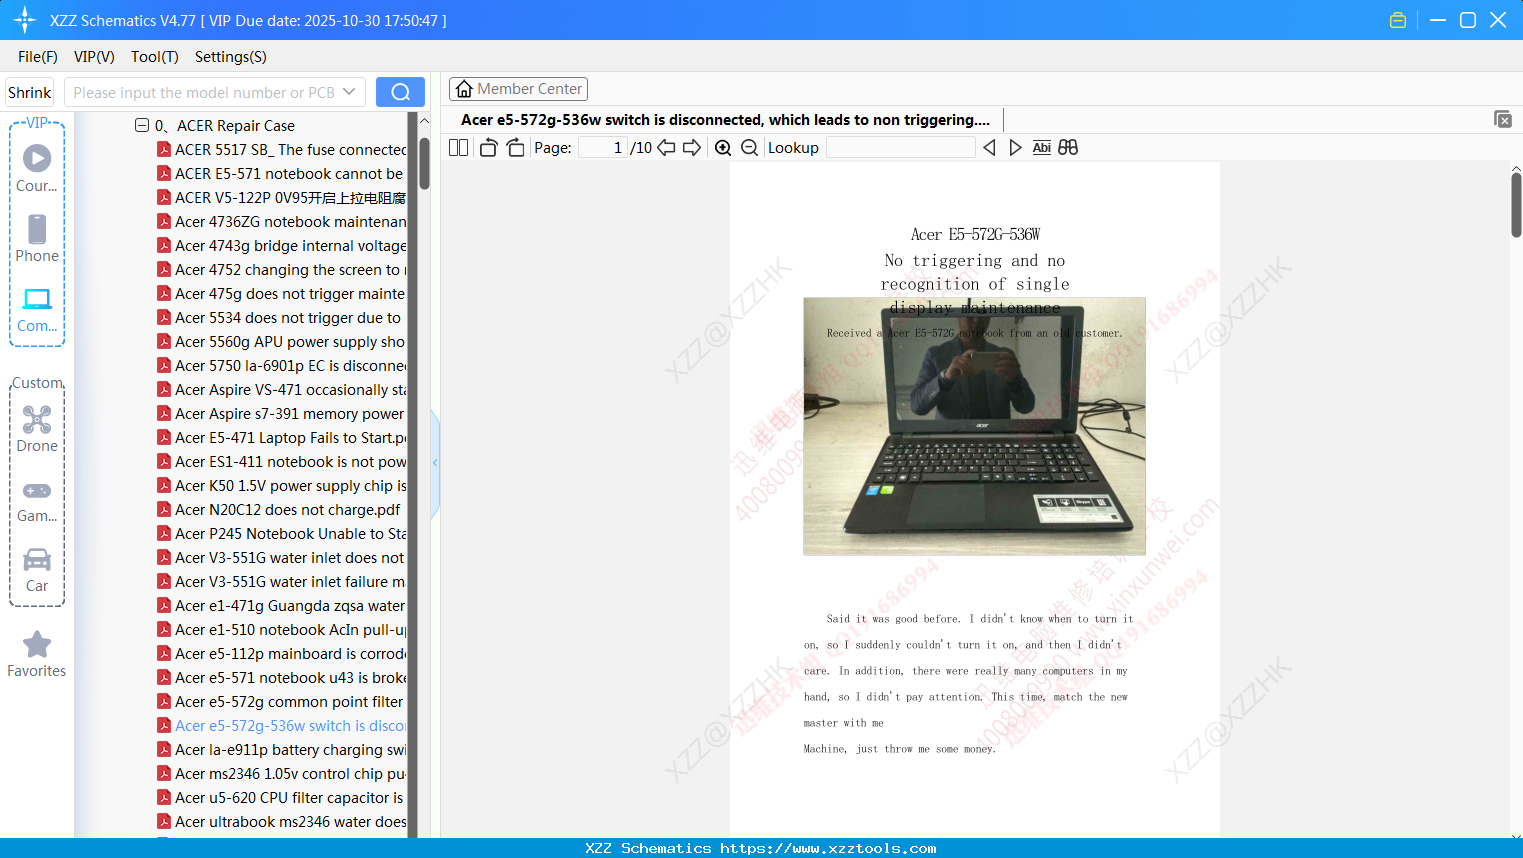Image resolution: width=1523 pixels, height=858 pixels.
Task: Click the popup window icon at top right of viewer
Action: coord(1503,119)
